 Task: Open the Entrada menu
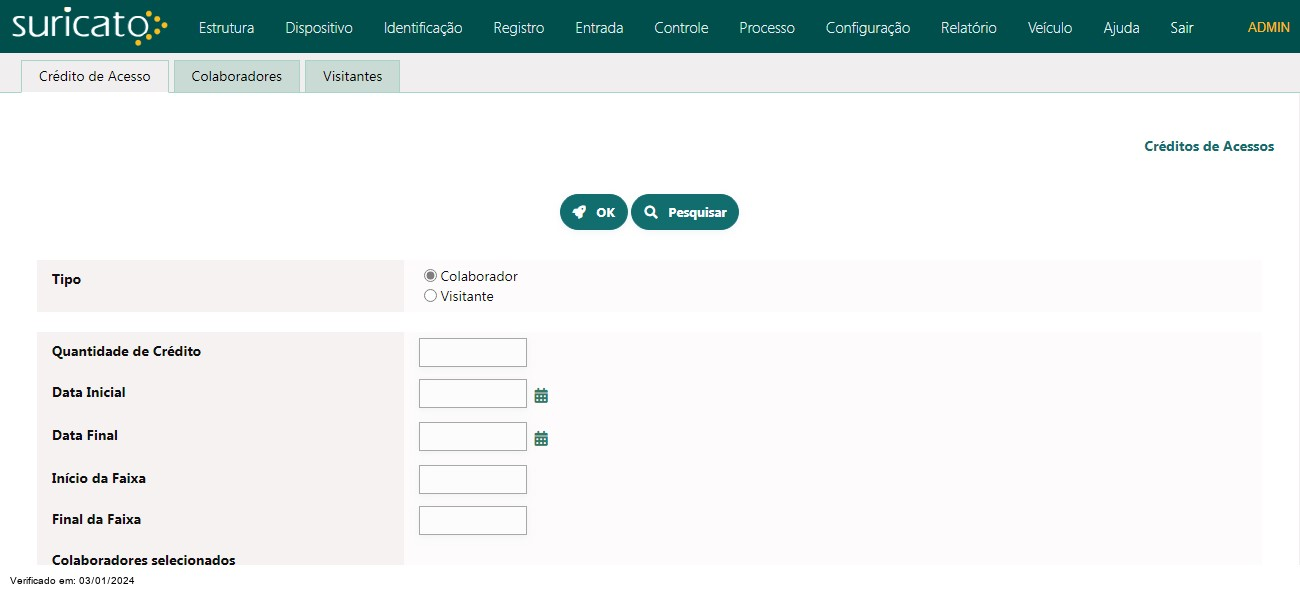click(x=599, y=28)
